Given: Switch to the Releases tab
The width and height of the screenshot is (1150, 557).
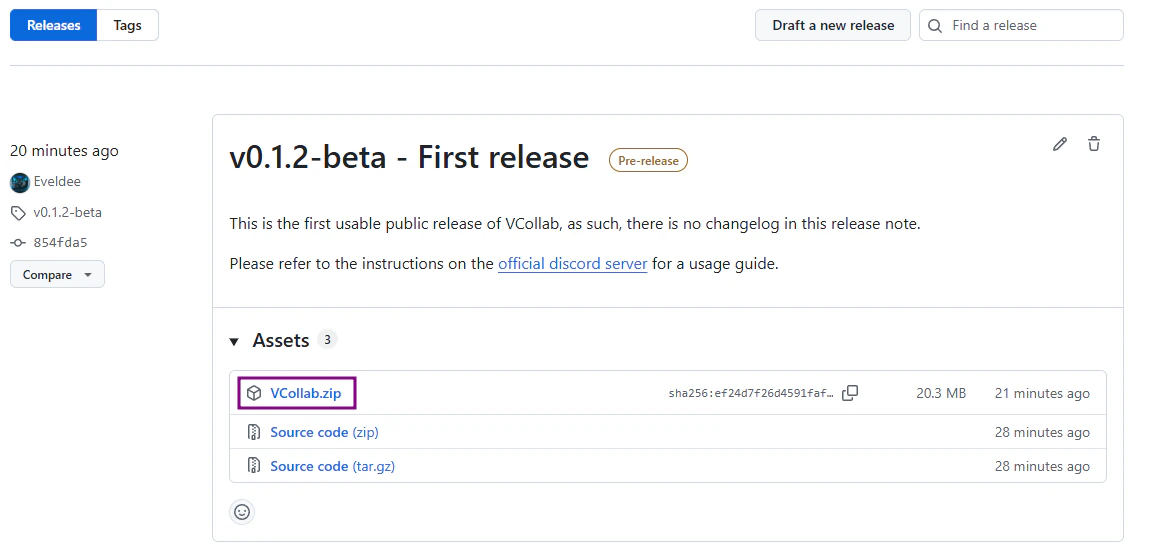Looking at the screenshot, I should (54, 25).
